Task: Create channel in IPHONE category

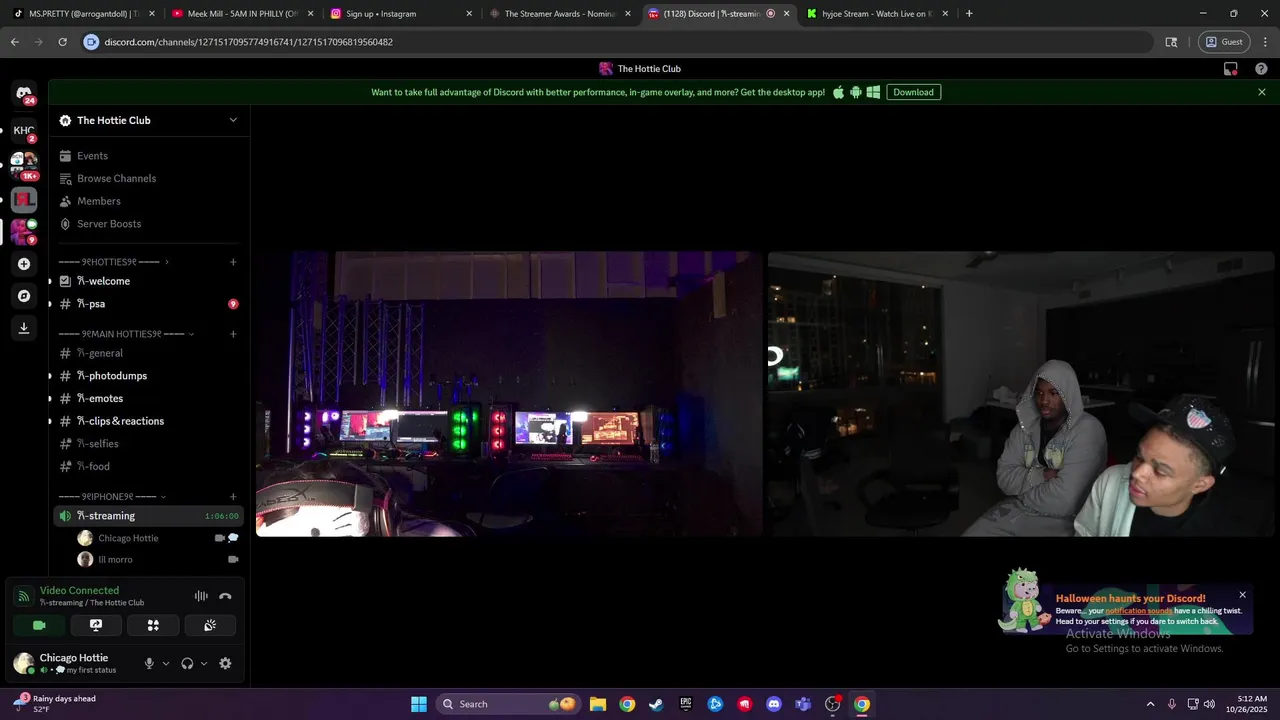Action: point(233,497)
